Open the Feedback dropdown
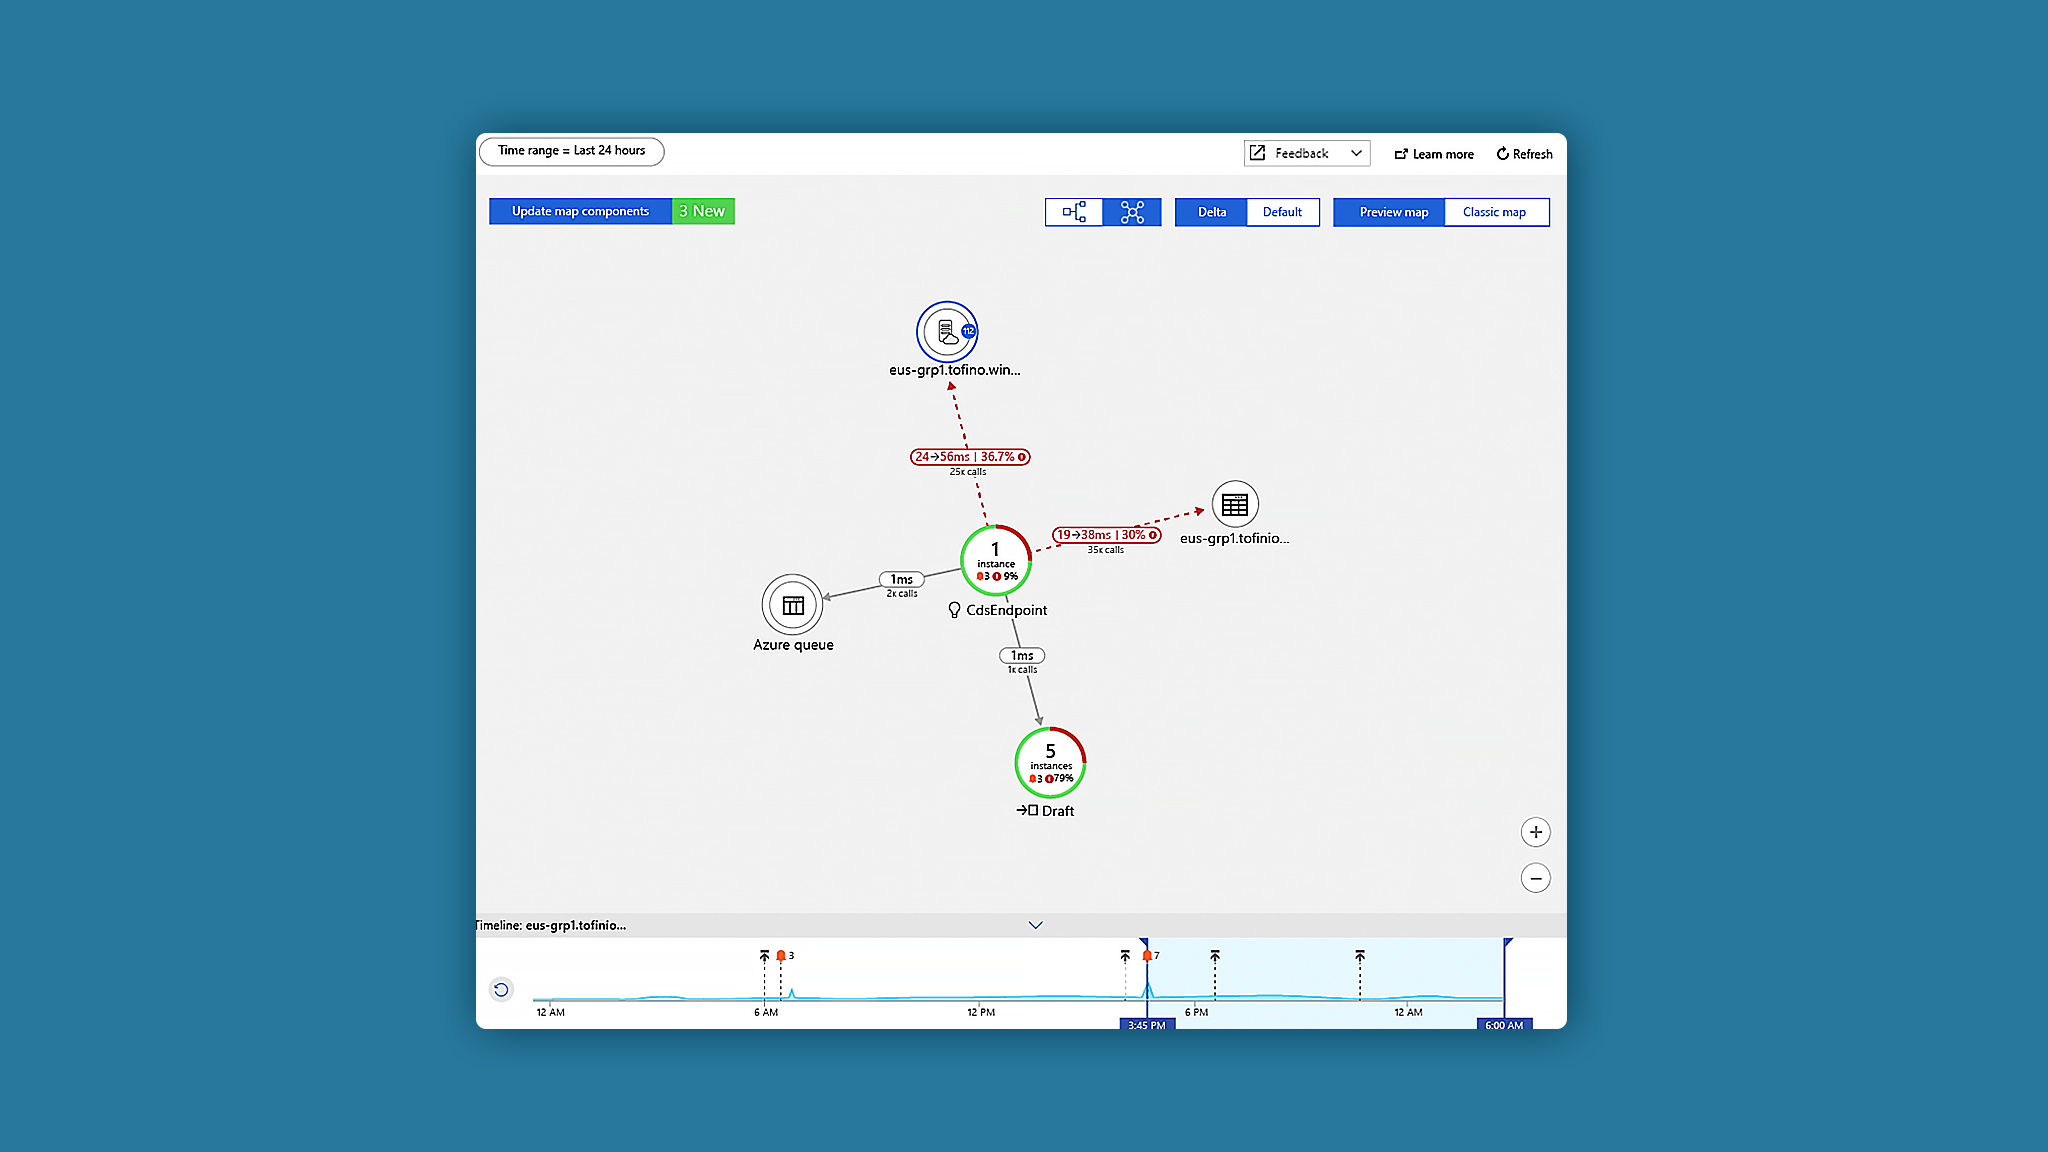 (x=1306, y=153)
